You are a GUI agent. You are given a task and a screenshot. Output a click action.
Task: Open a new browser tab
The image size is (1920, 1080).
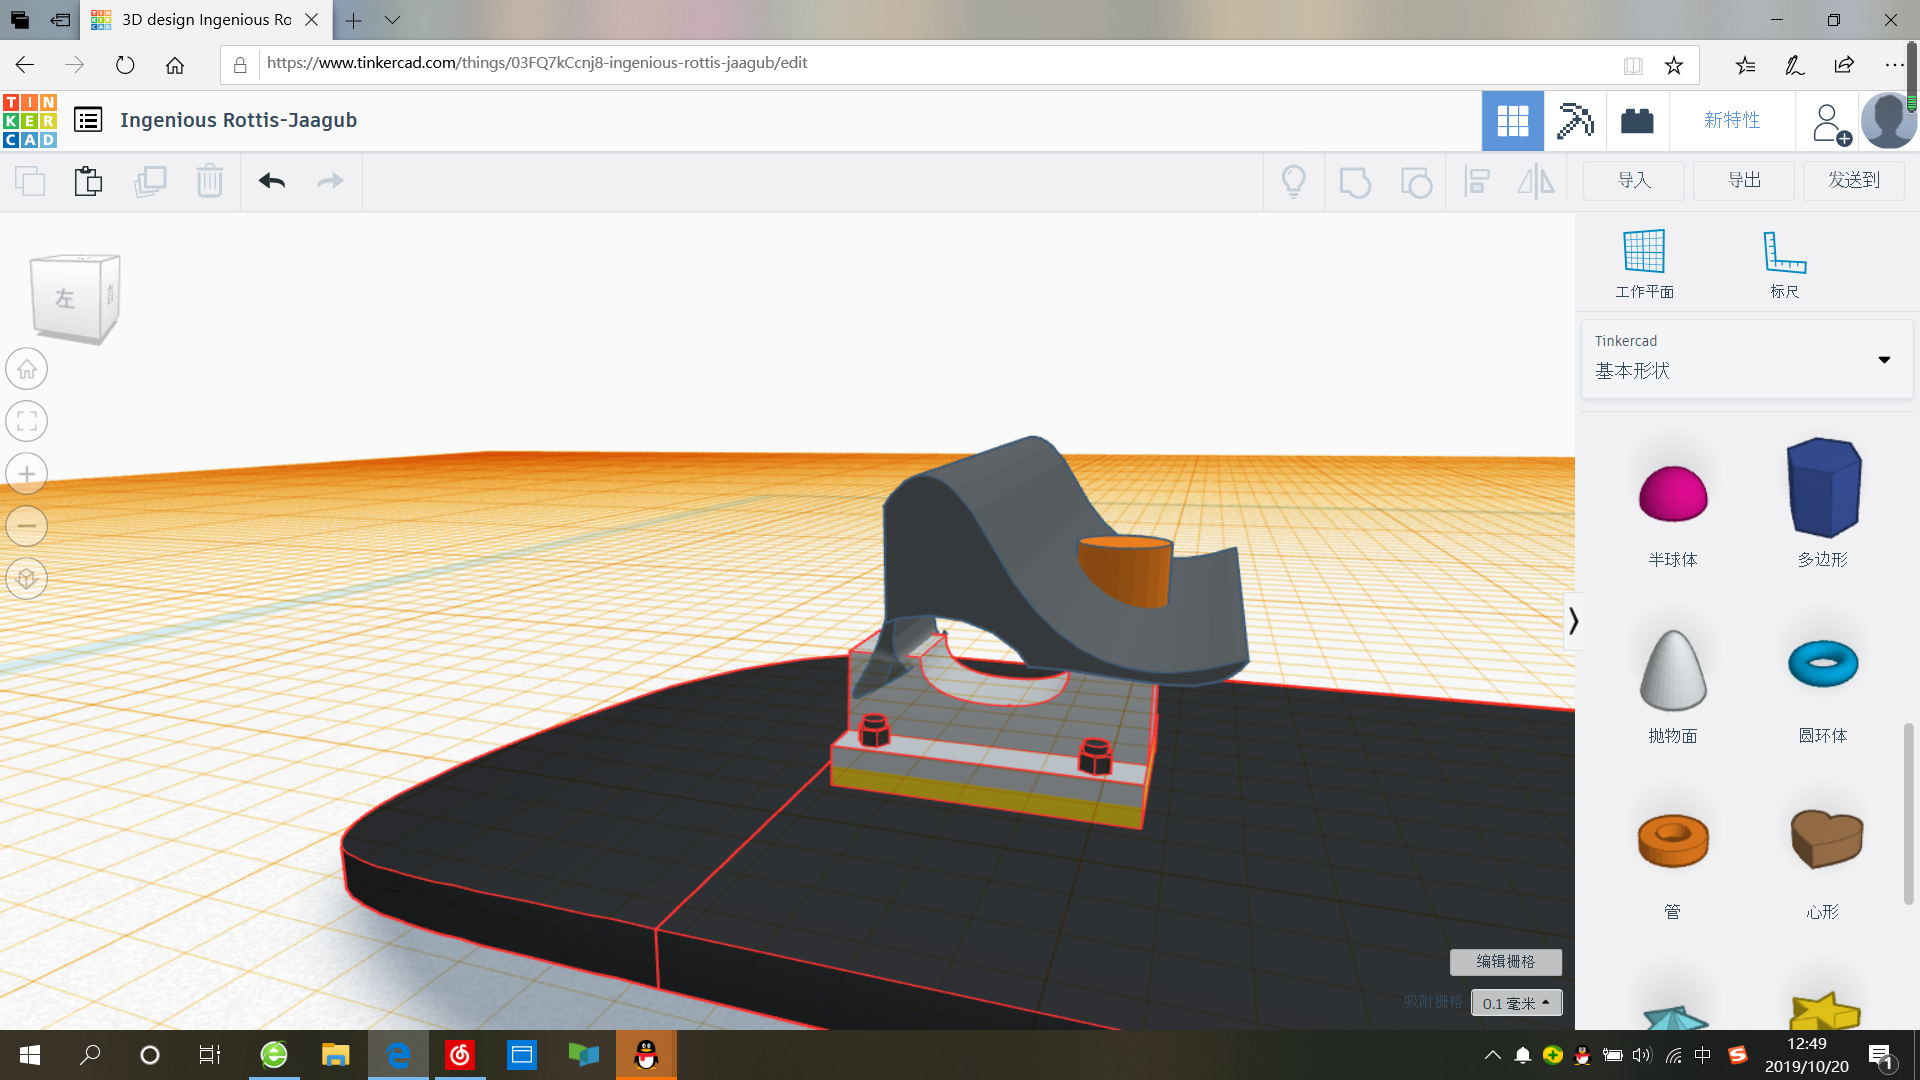(353, 20)
